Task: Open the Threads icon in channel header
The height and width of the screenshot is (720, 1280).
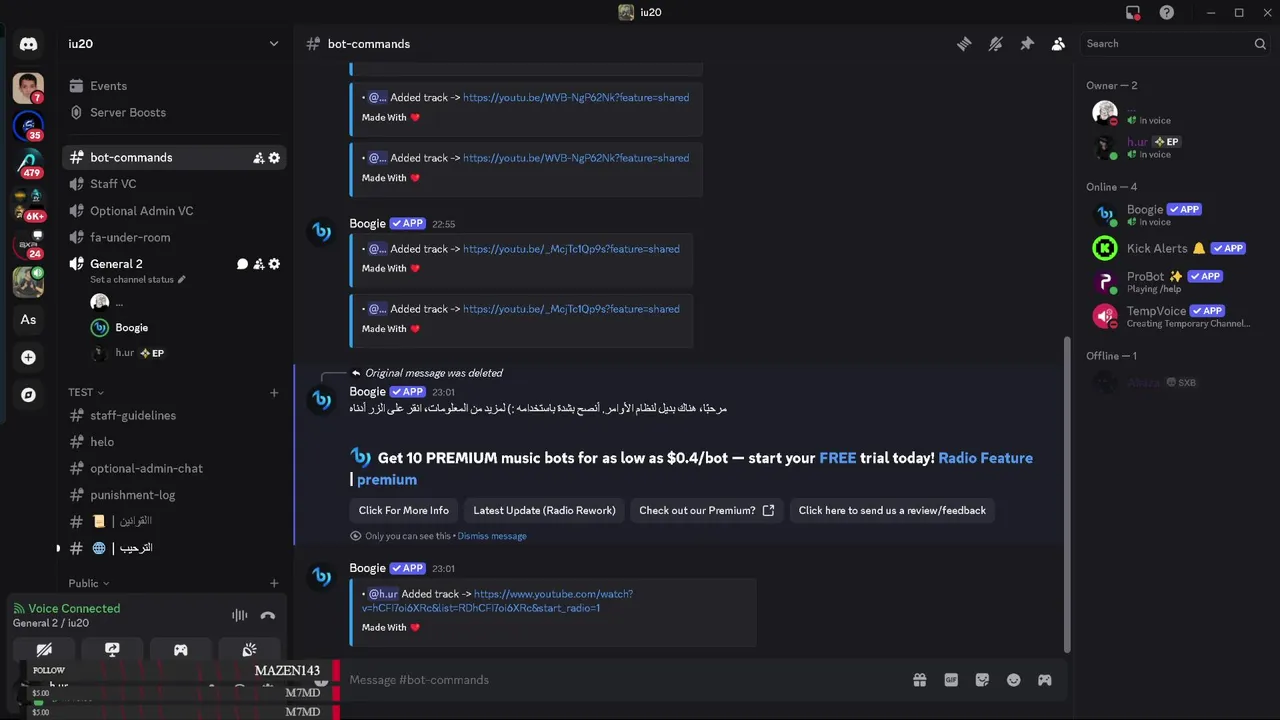Action: pos(964,44)
